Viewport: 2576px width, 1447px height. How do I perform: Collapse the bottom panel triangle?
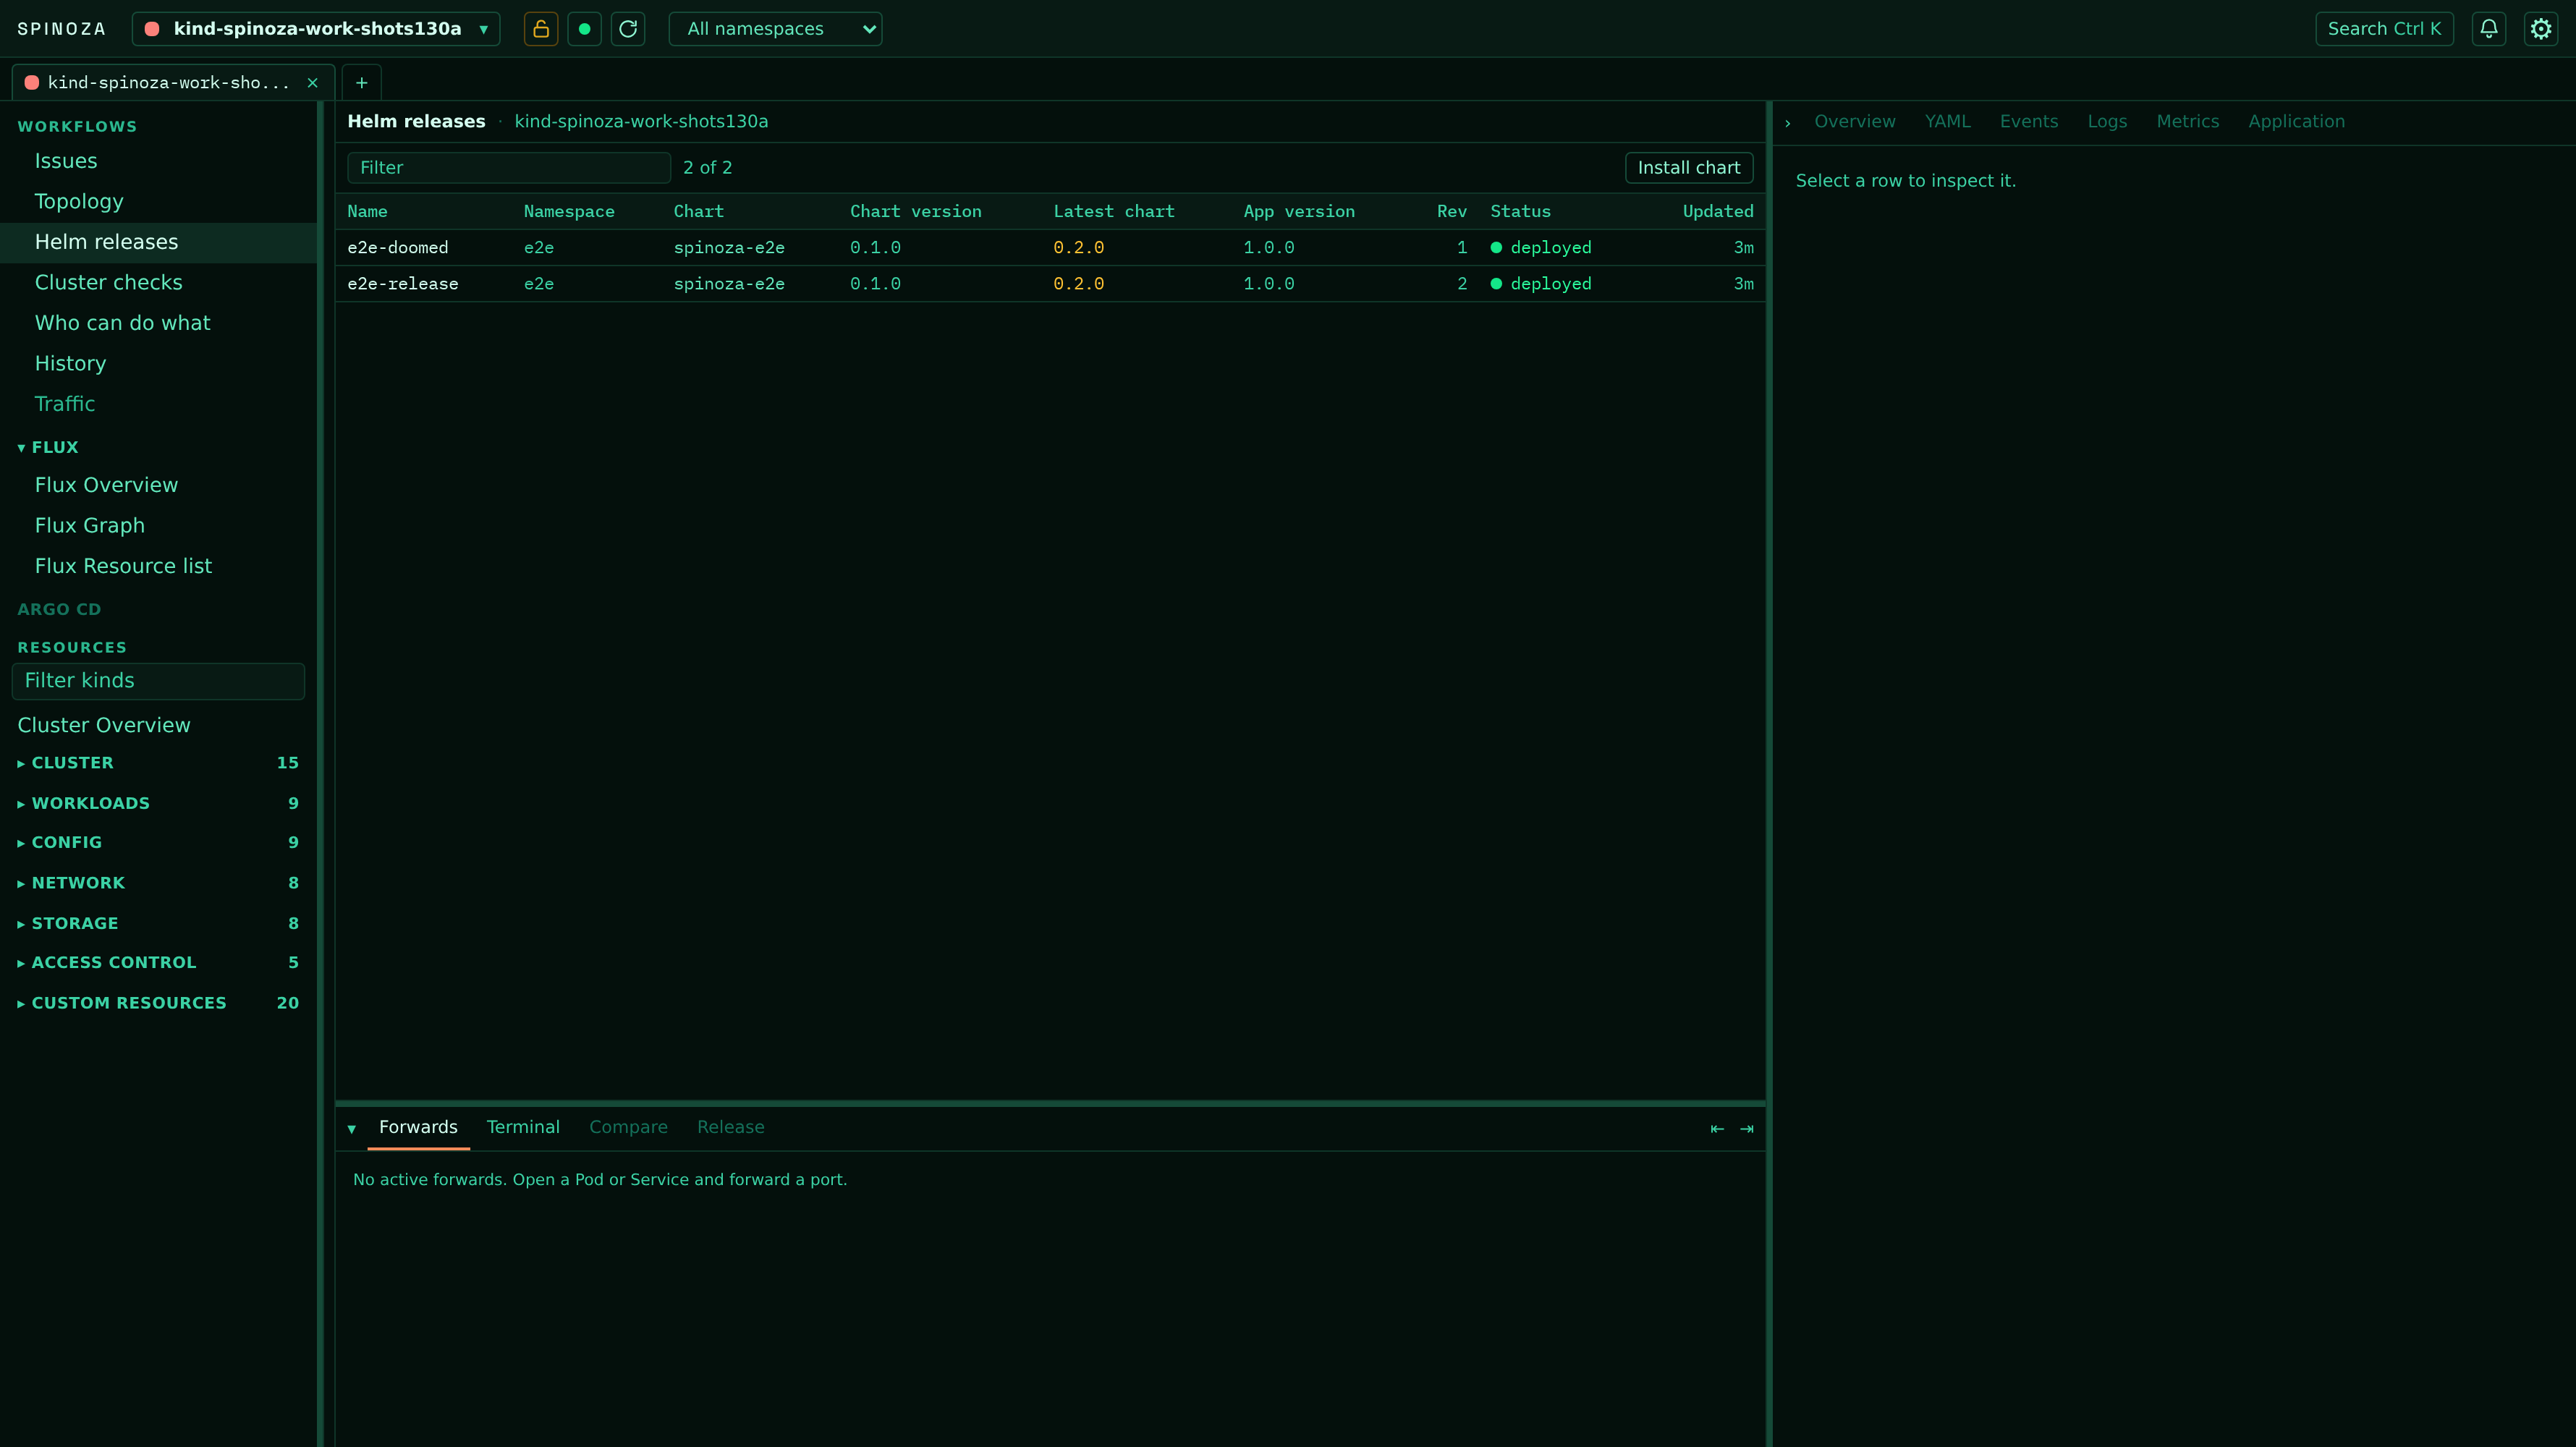coord(352,1129)
